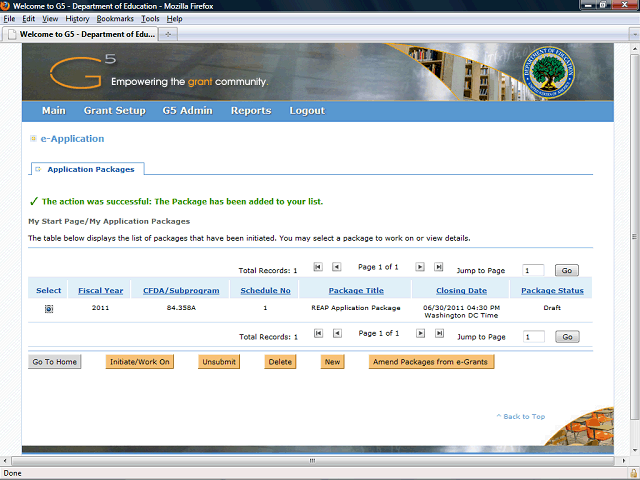
Task: Click the New button
Action: tap(333, 362)
